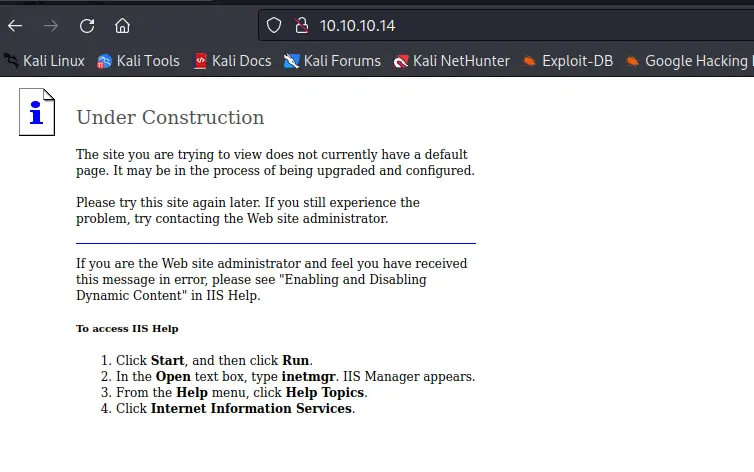
Task: Go back with the browser back arrow
Action: 15,25
